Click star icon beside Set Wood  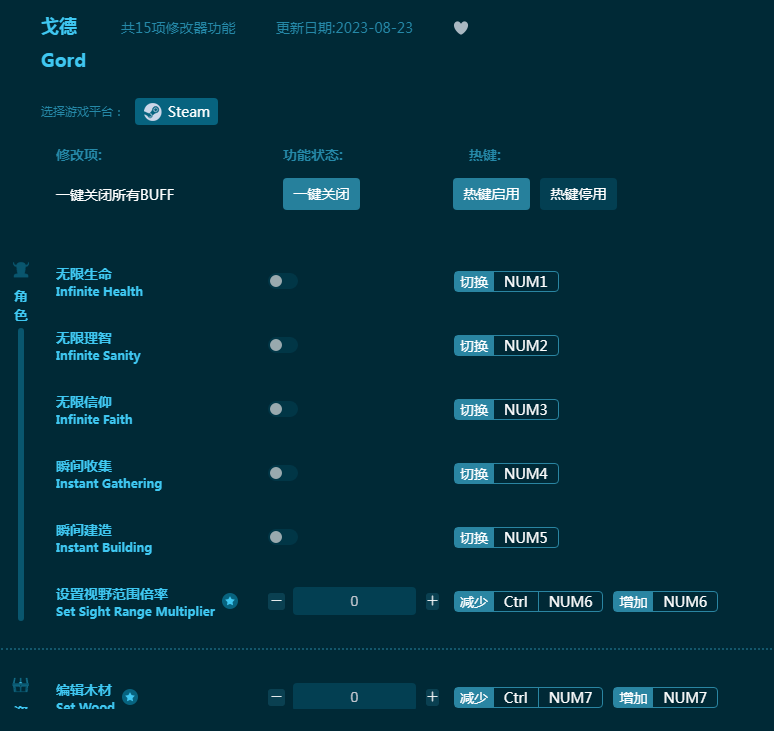coord(130,697)
